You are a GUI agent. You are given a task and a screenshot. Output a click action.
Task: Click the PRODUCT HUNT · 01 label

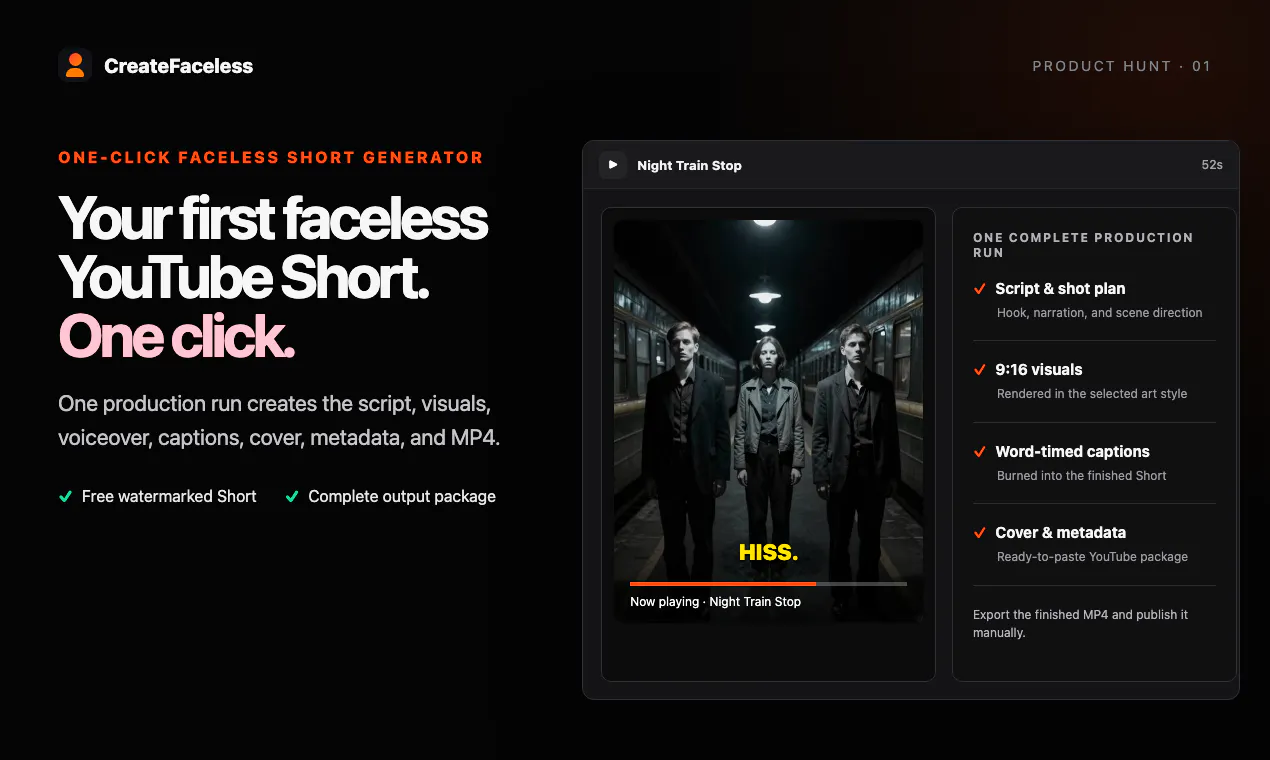[x=1121, y=66]
